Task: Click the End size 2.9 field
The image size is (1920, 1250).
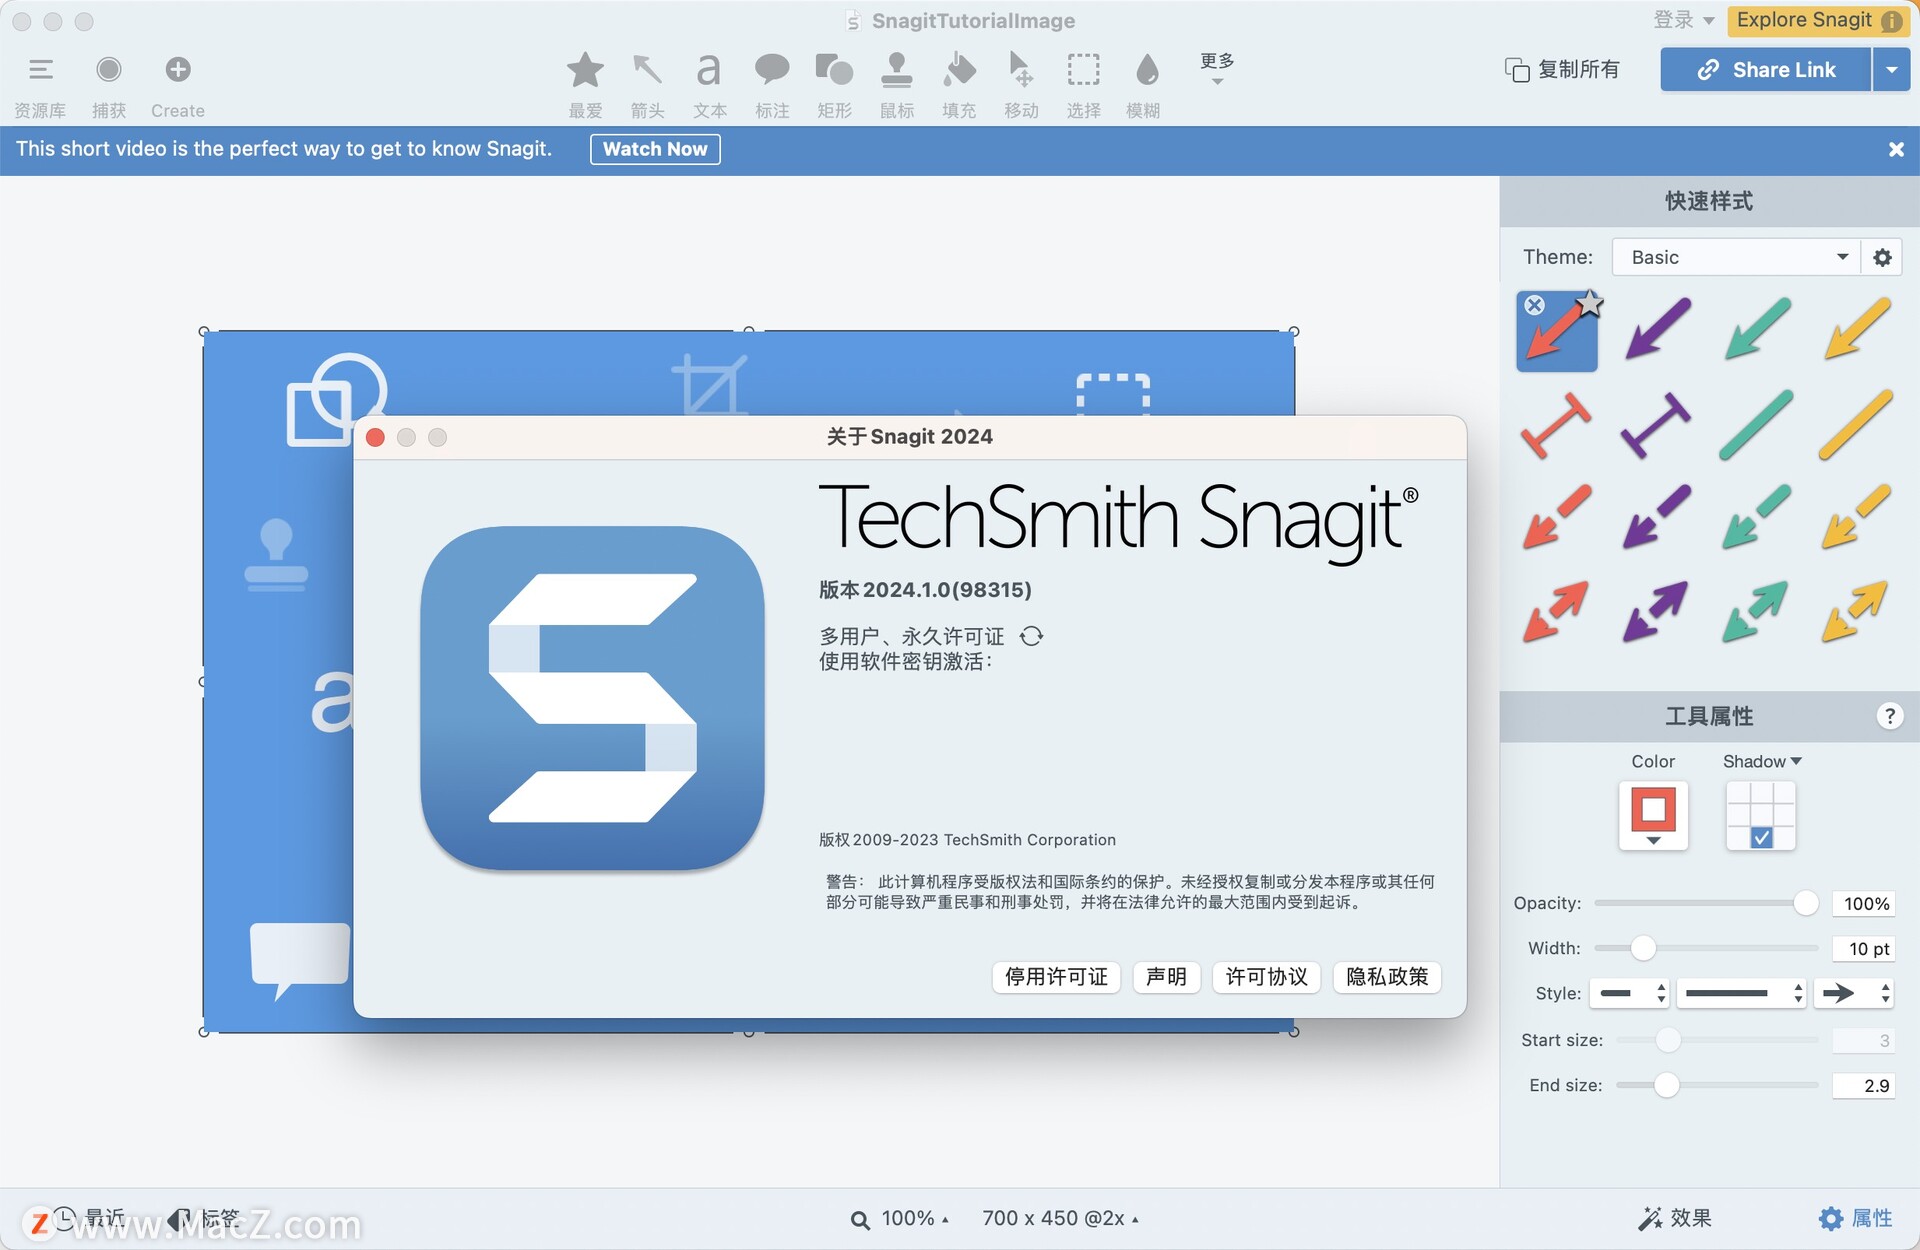Action: 1864,1086
